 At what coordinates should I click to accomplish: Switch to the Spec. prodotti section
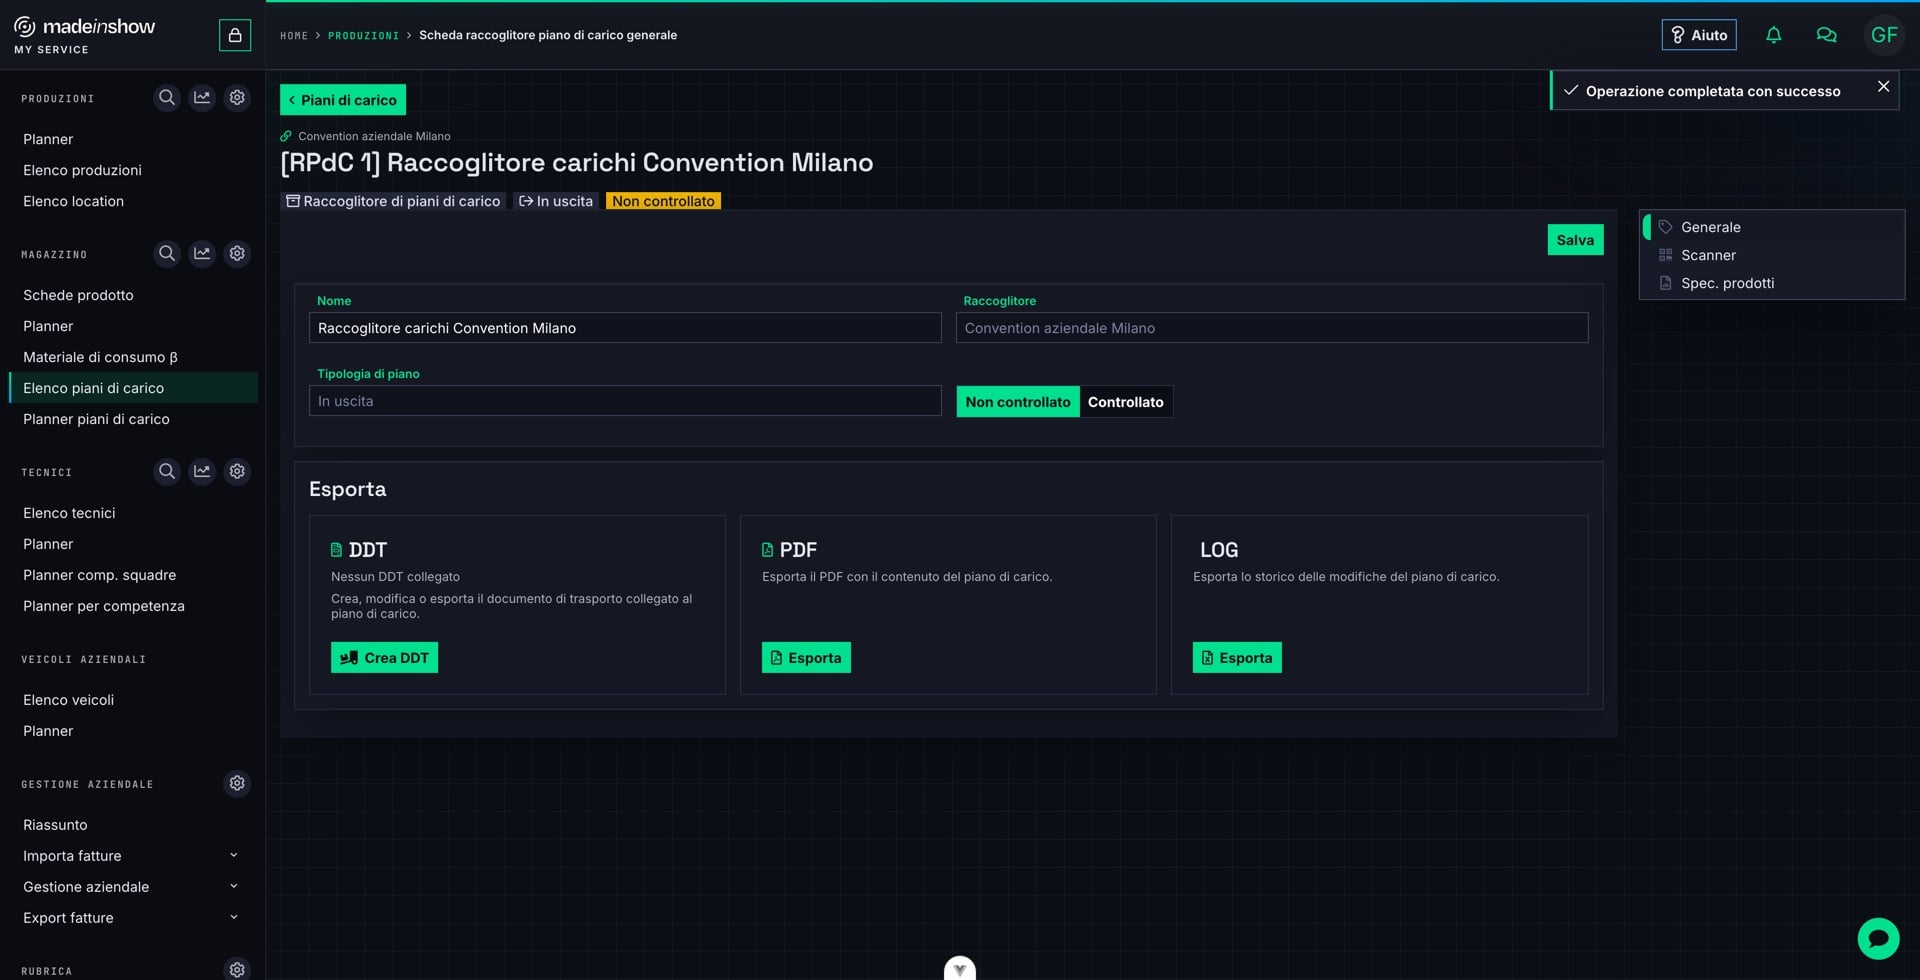[x=1772, y=283]
